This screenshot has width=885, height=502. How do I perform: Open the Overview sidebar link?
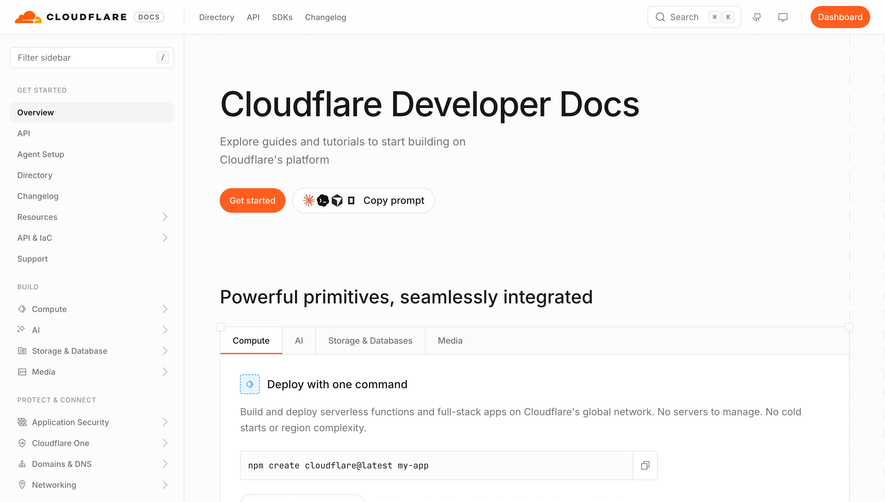pos(92,112)
